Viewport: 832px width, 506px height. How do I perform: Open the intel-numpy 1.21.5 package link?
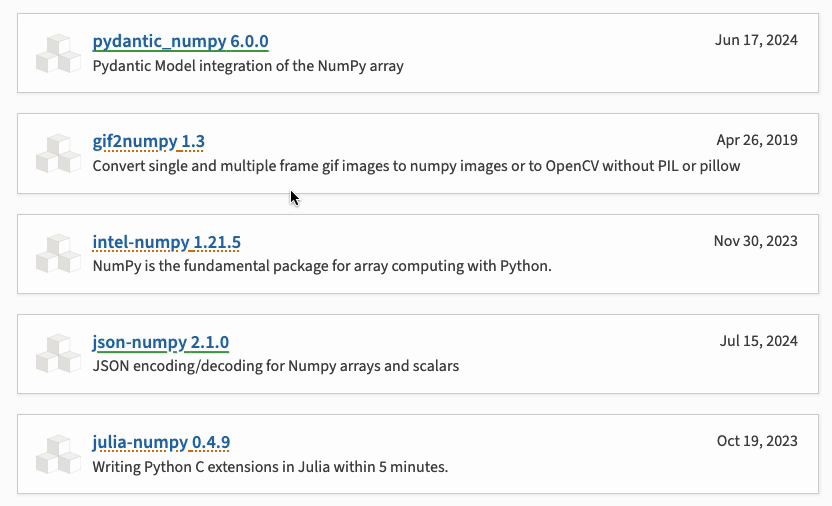(166, 242)
